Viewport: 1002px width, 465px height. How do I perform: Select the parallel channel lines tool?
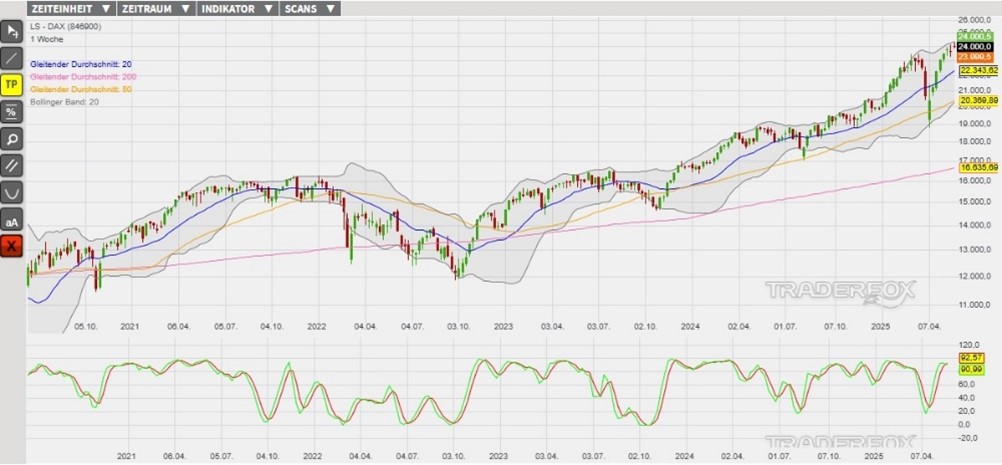pos(11,166)
